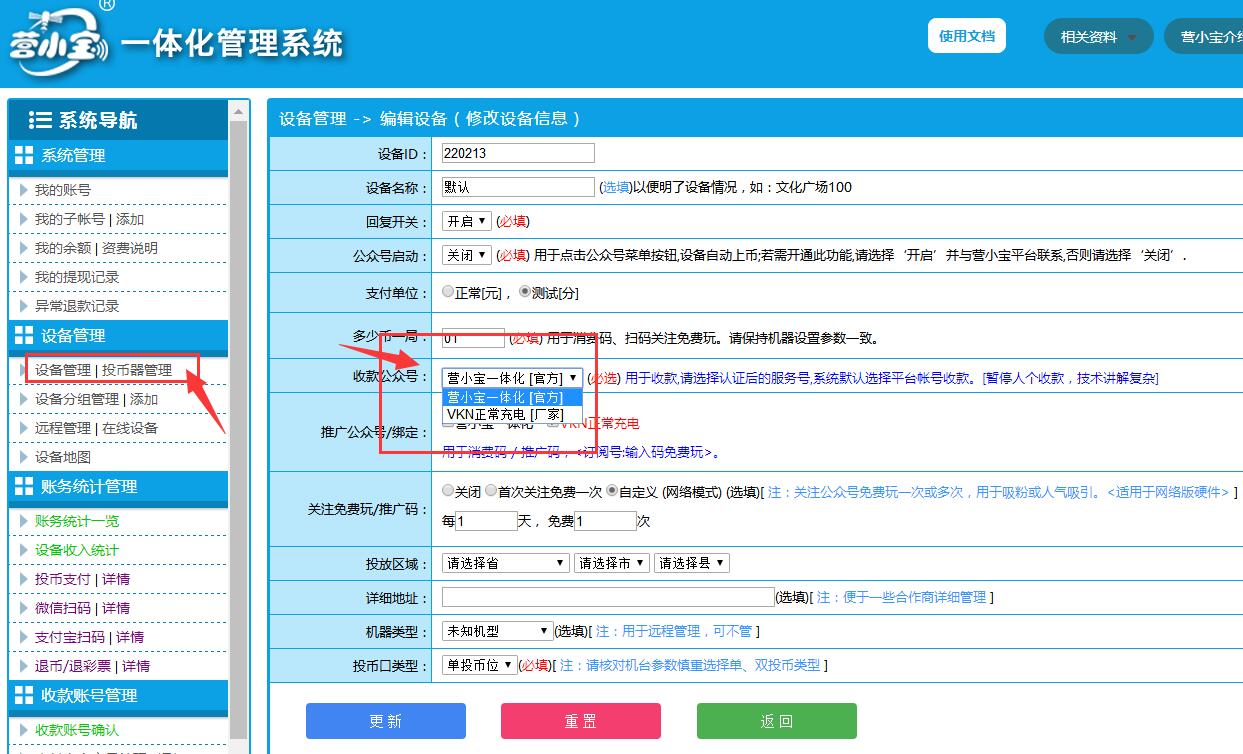Screen dimensions: 1243x754
Task: Click the blue 更新 button
Action: click(386, 721)
